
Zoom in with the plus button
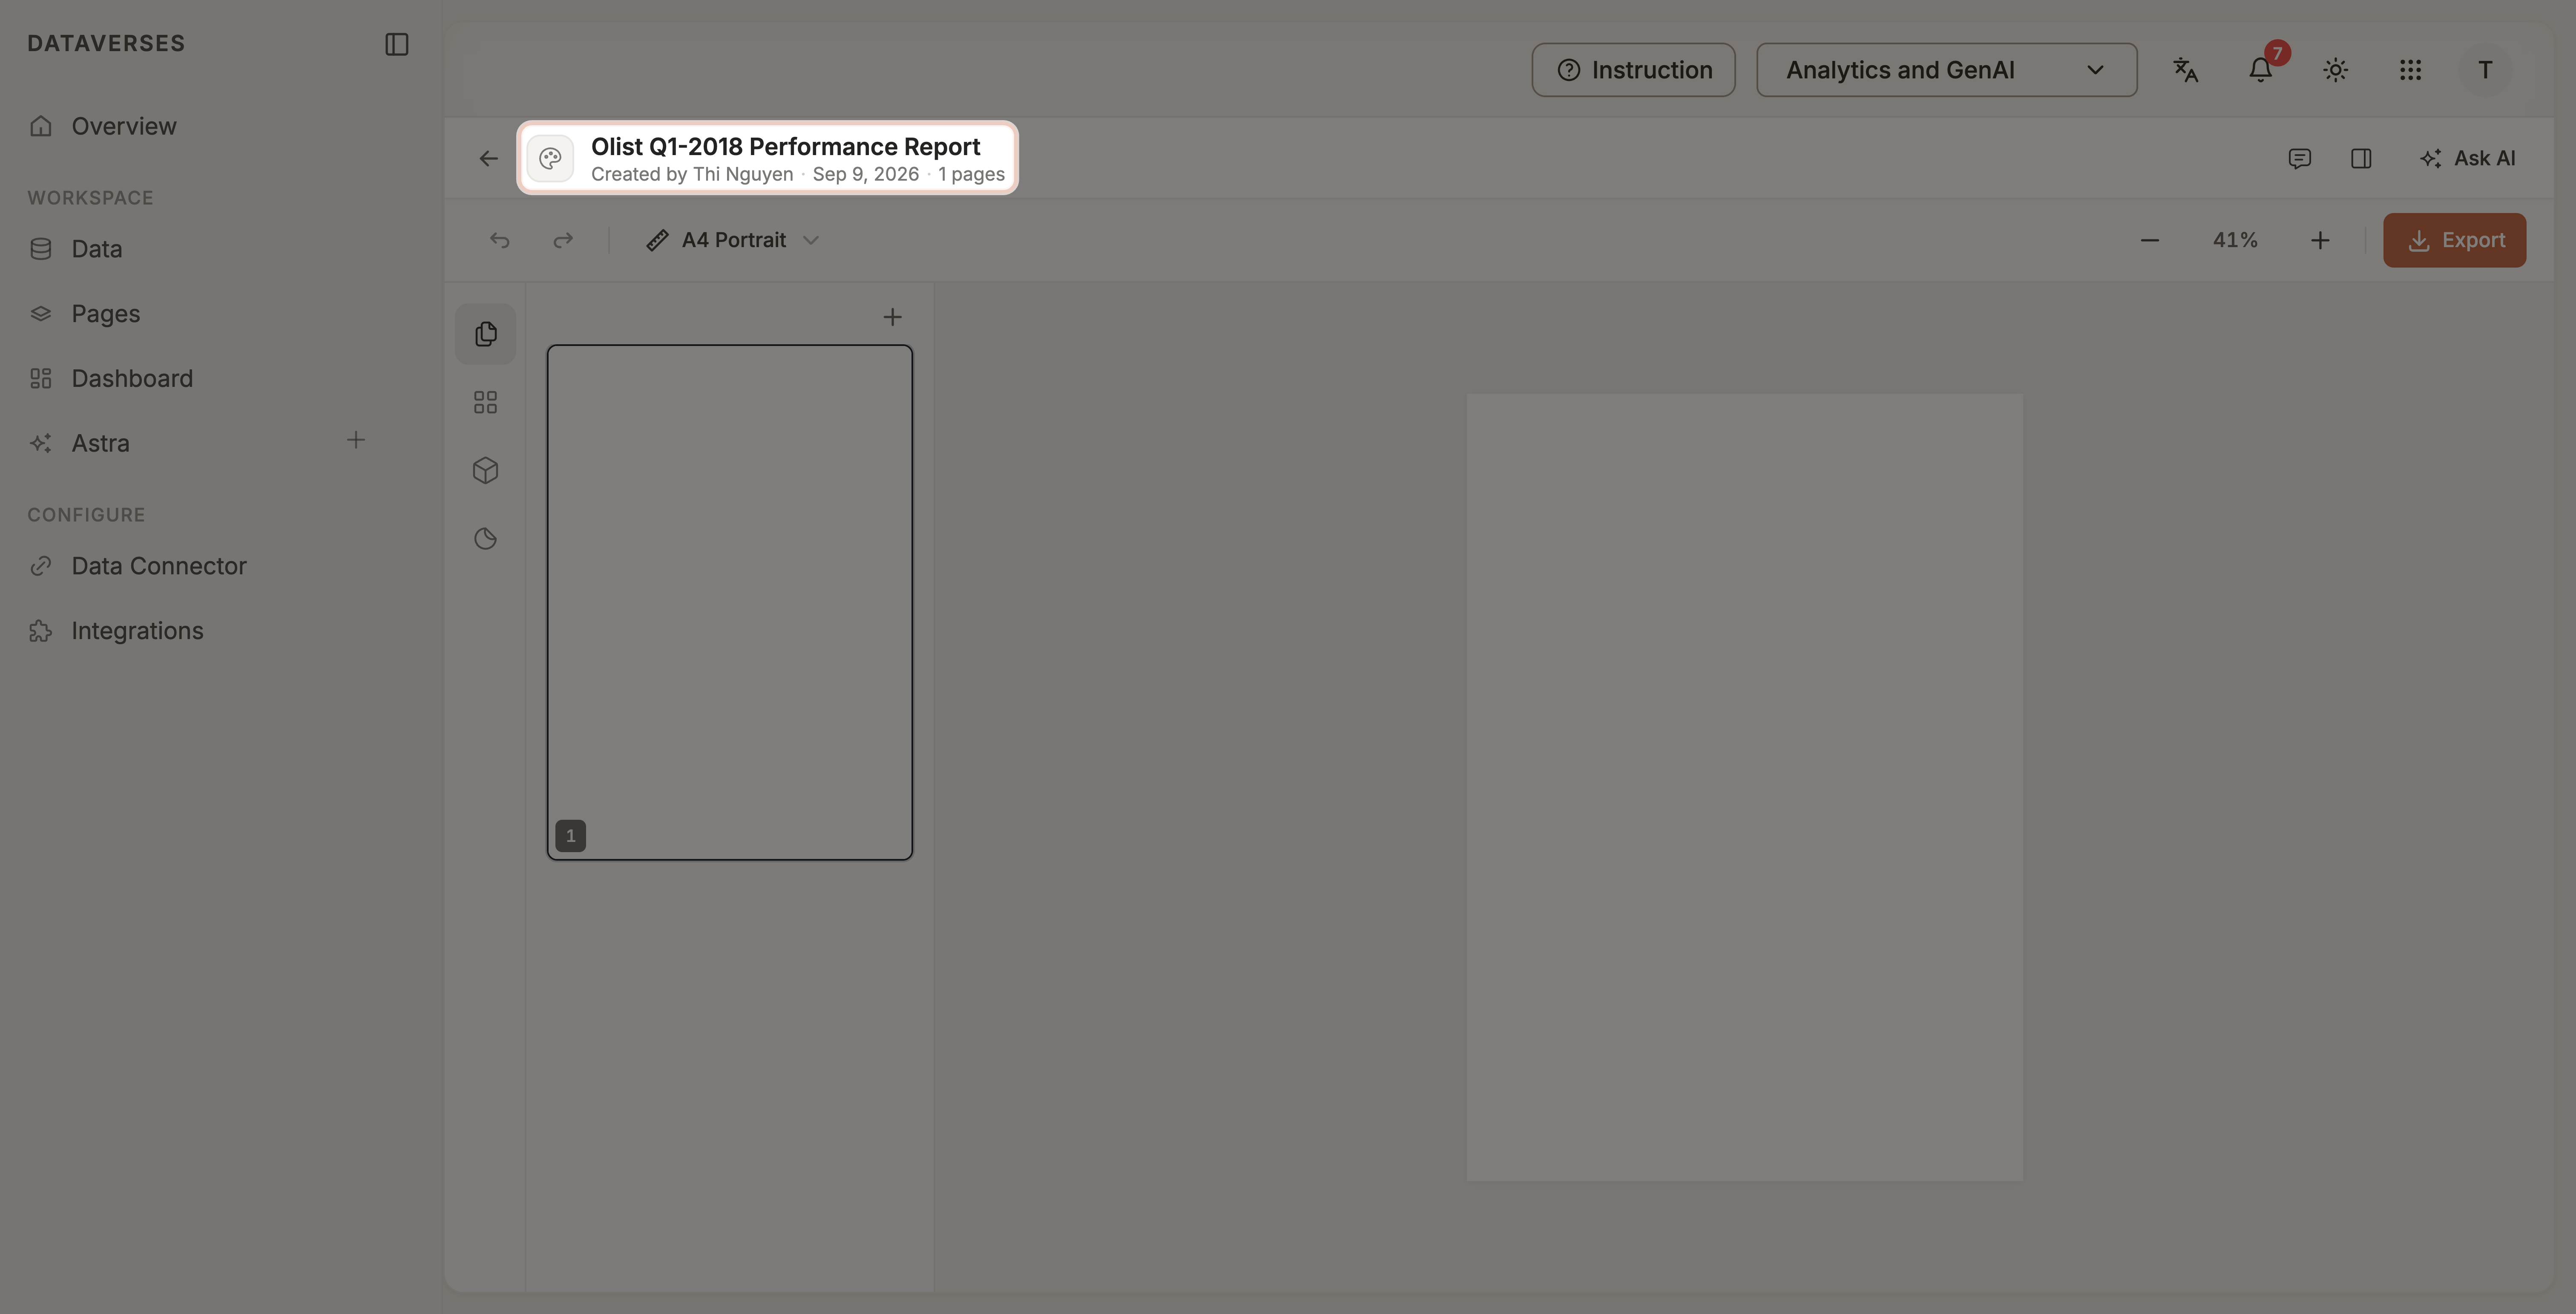tap(2320, 240)
